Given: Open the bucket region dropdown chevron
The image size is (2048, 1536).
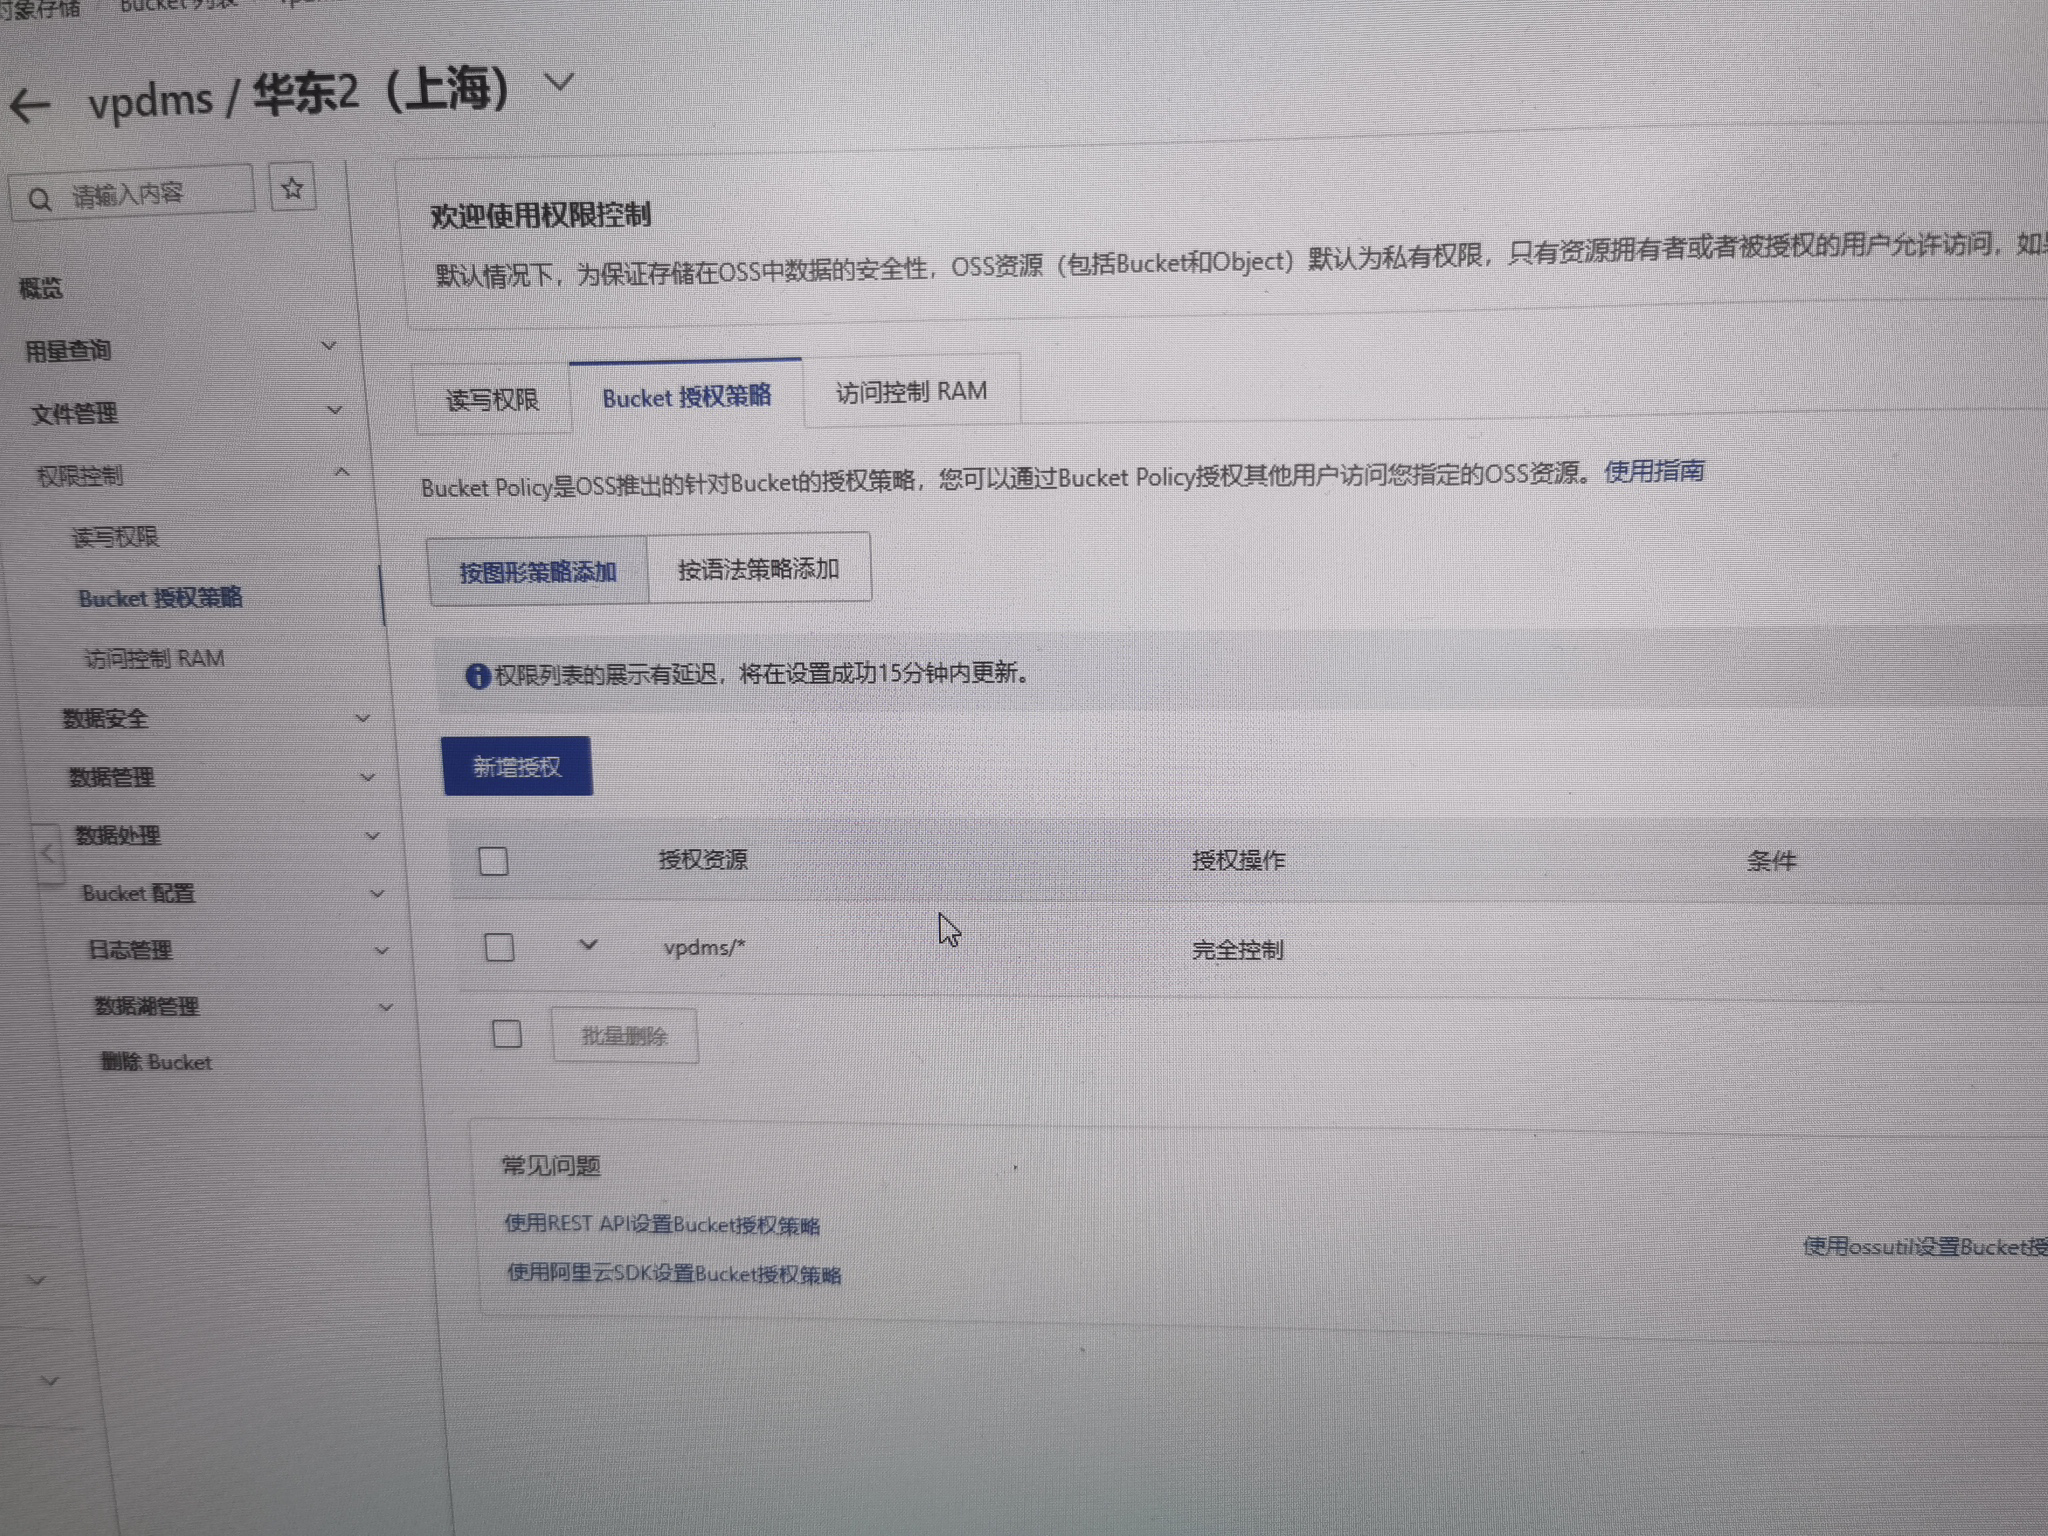Looking at the screenshot, I should (560, 81).
